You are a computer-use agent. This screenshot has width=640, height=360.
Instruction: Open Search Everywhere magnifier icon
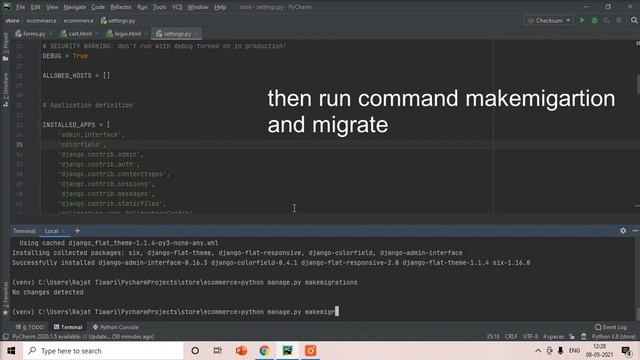coord(634,20)
